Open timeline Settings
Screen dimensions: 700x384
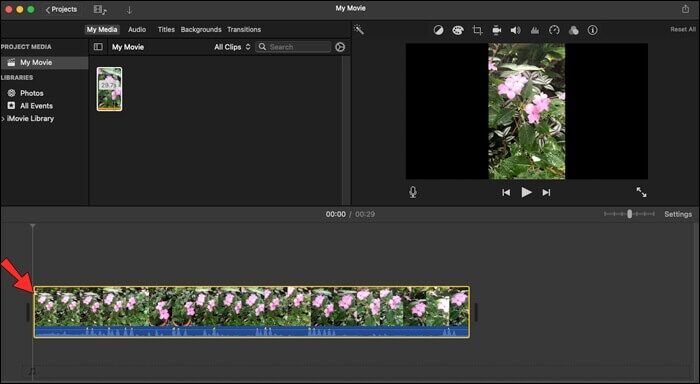click(678, 214)
